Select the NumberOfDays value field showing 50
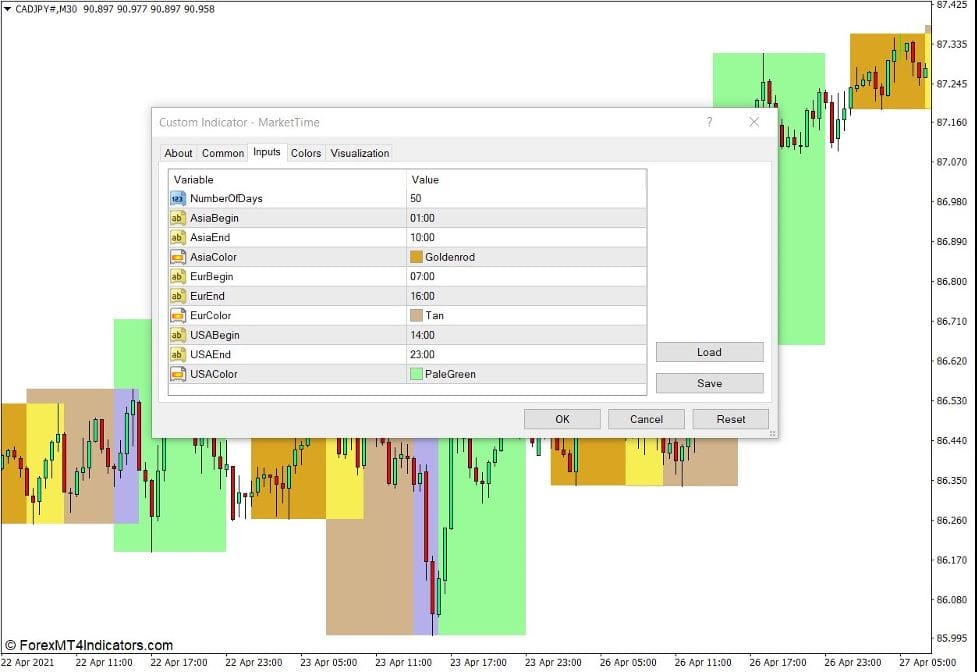 (450, 198)
